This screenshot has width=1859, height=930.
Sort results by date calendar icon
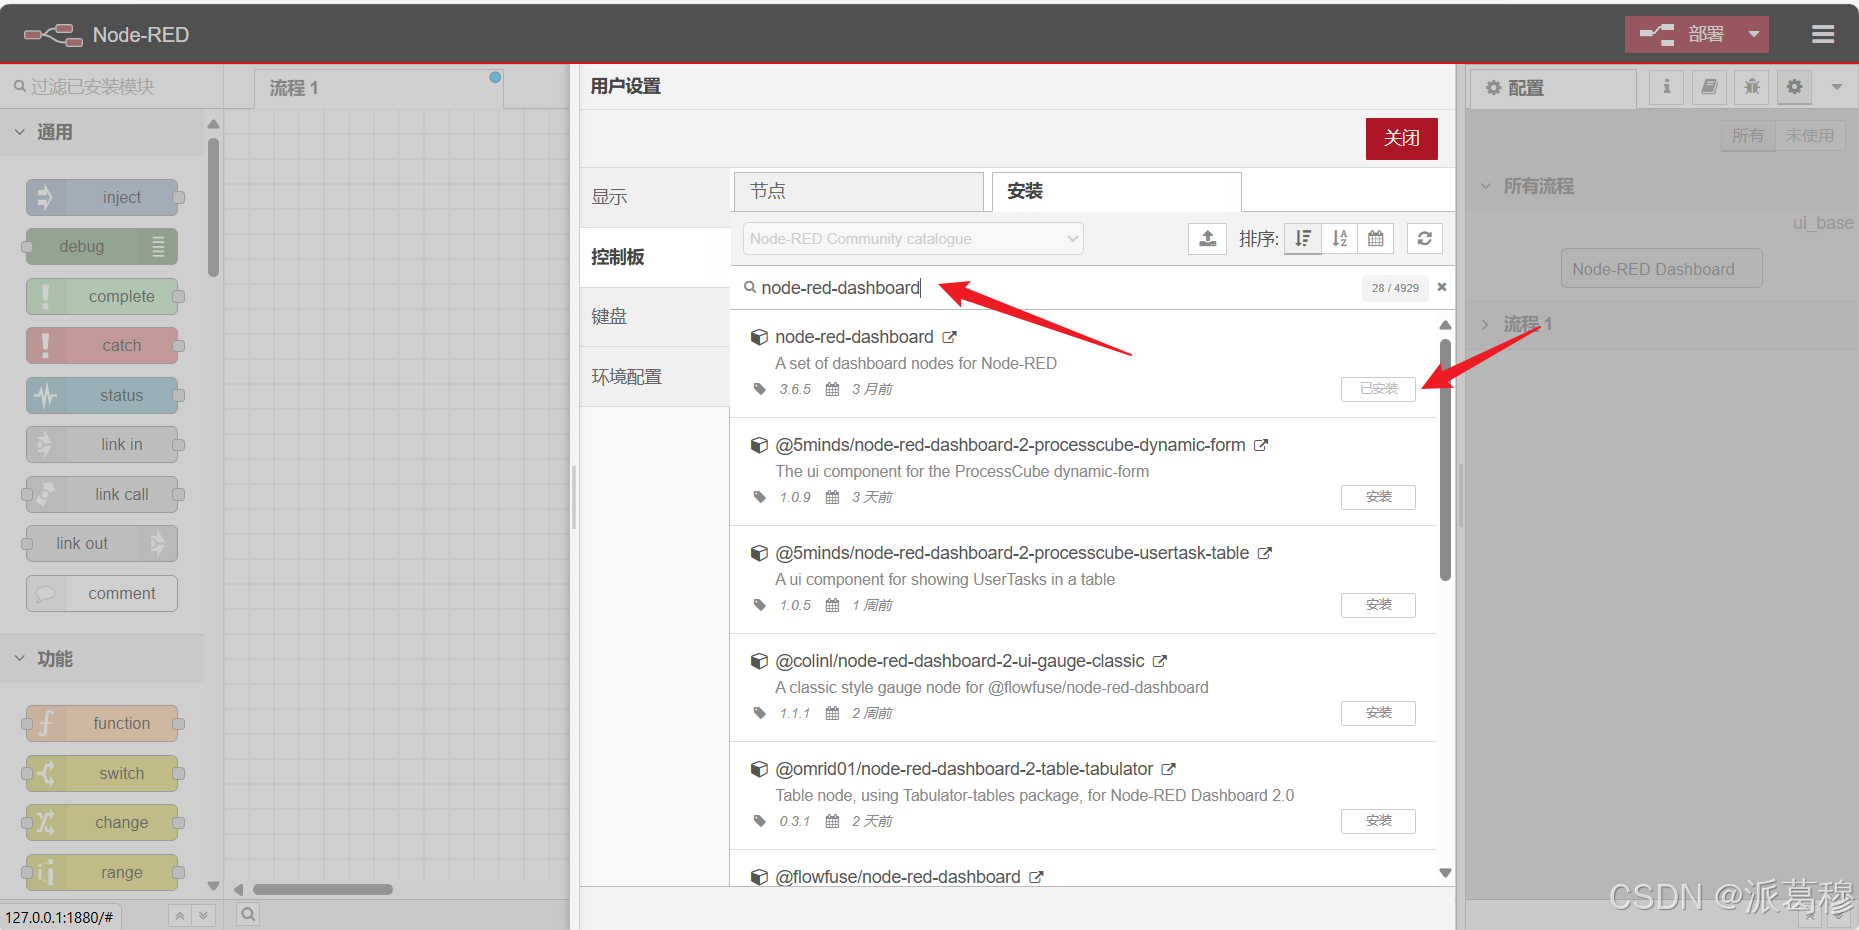coord(1375,238)
